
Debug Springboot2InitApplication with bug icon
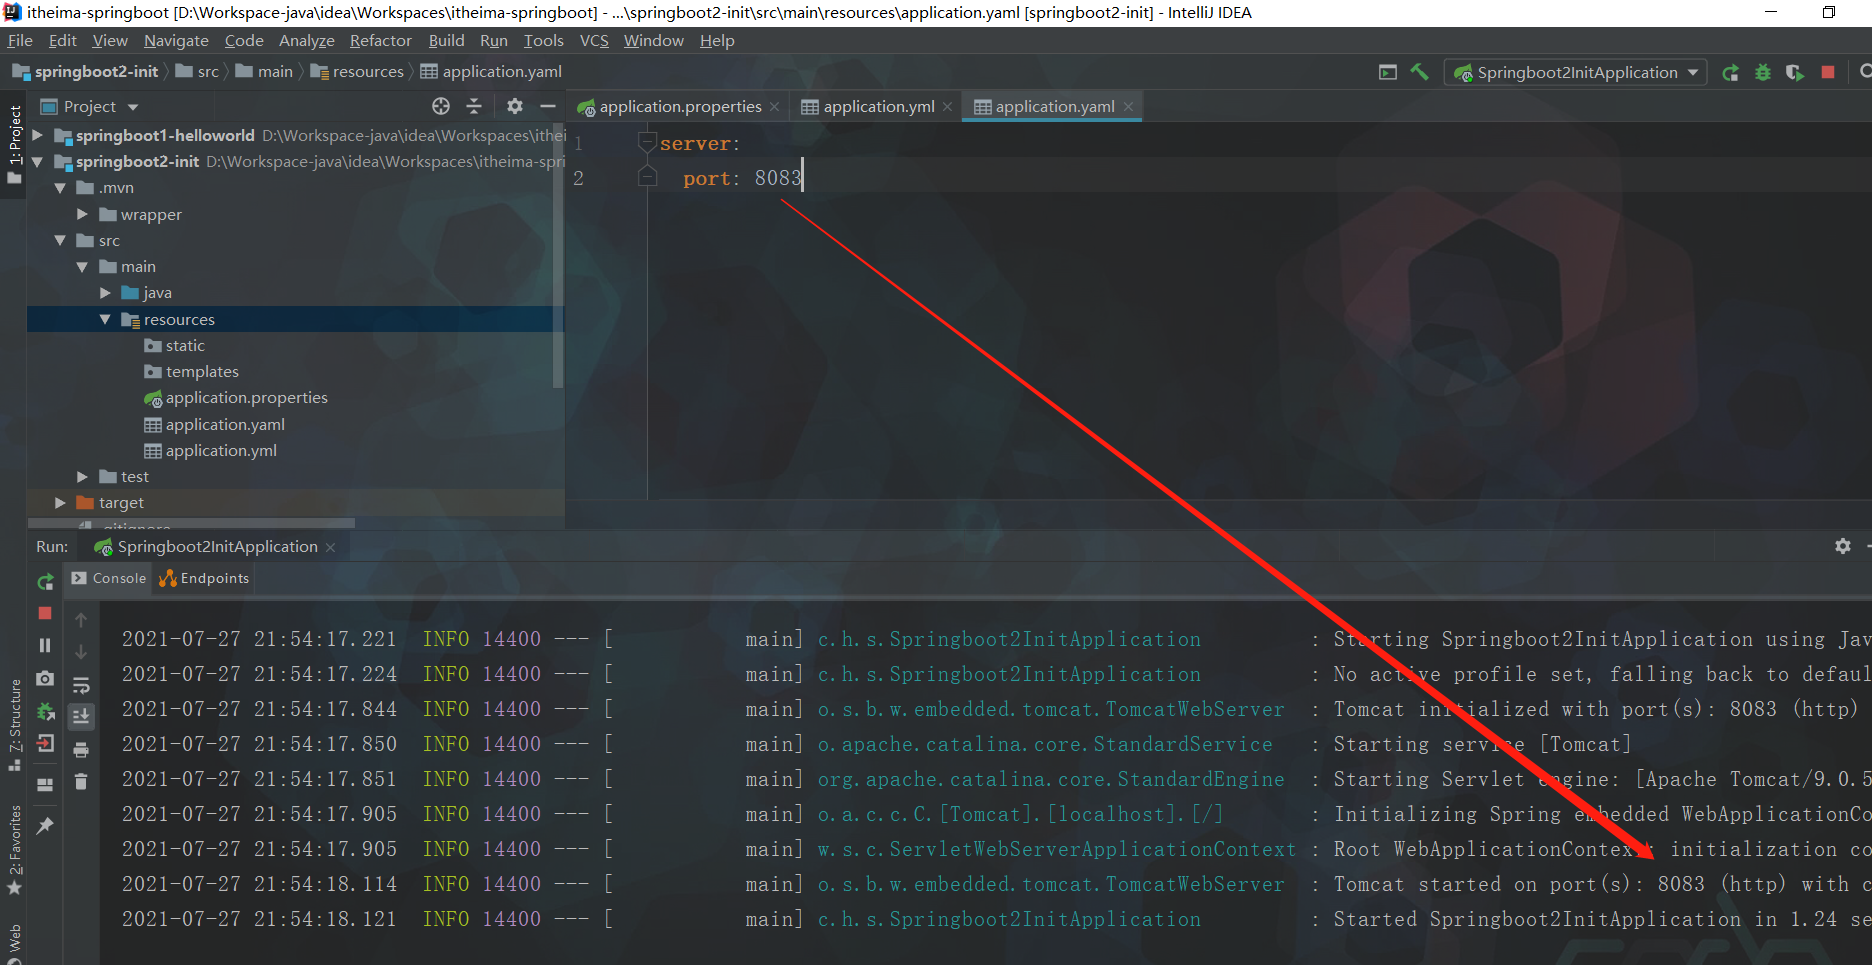1763,72
